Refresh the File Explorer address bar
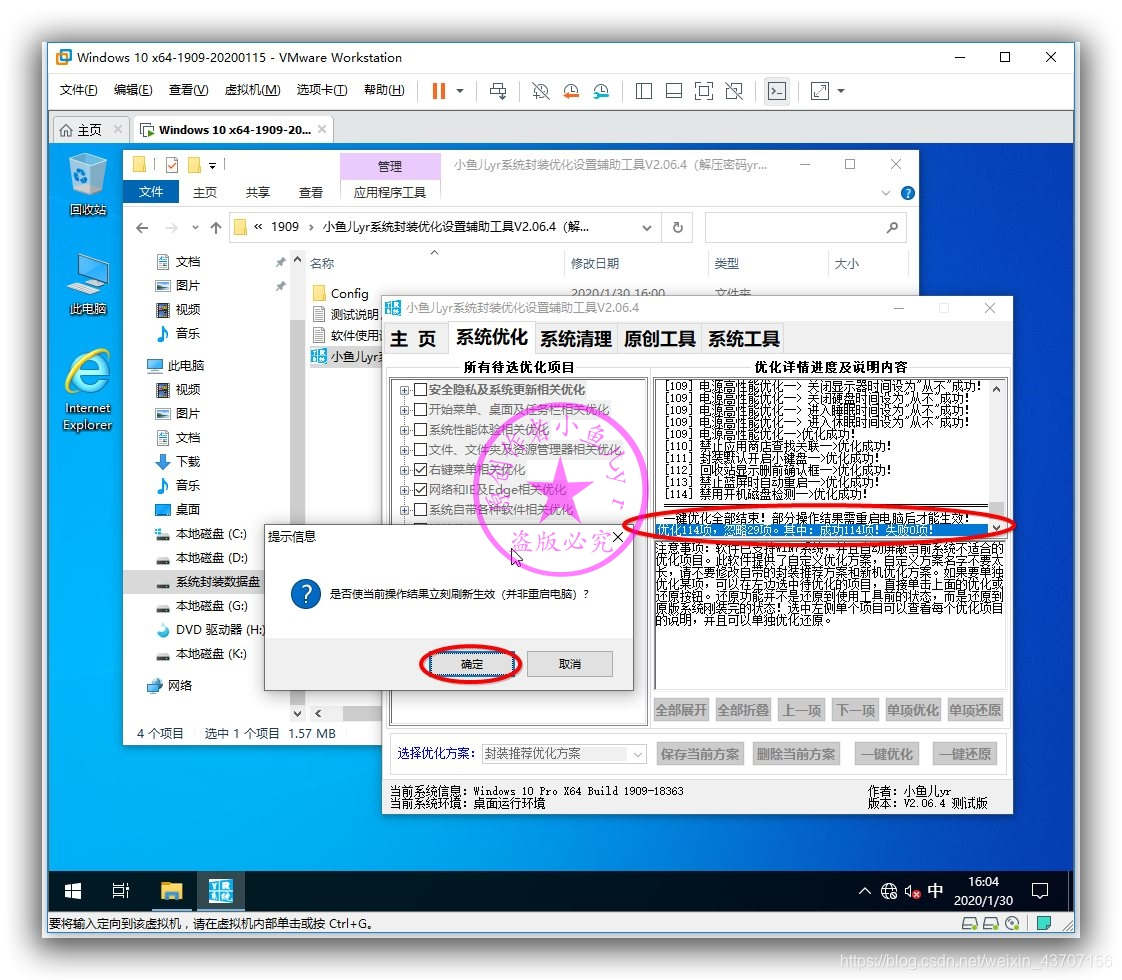Image resolution: width=1122 pixels, height=980 pixels. (x=678, y=227)
